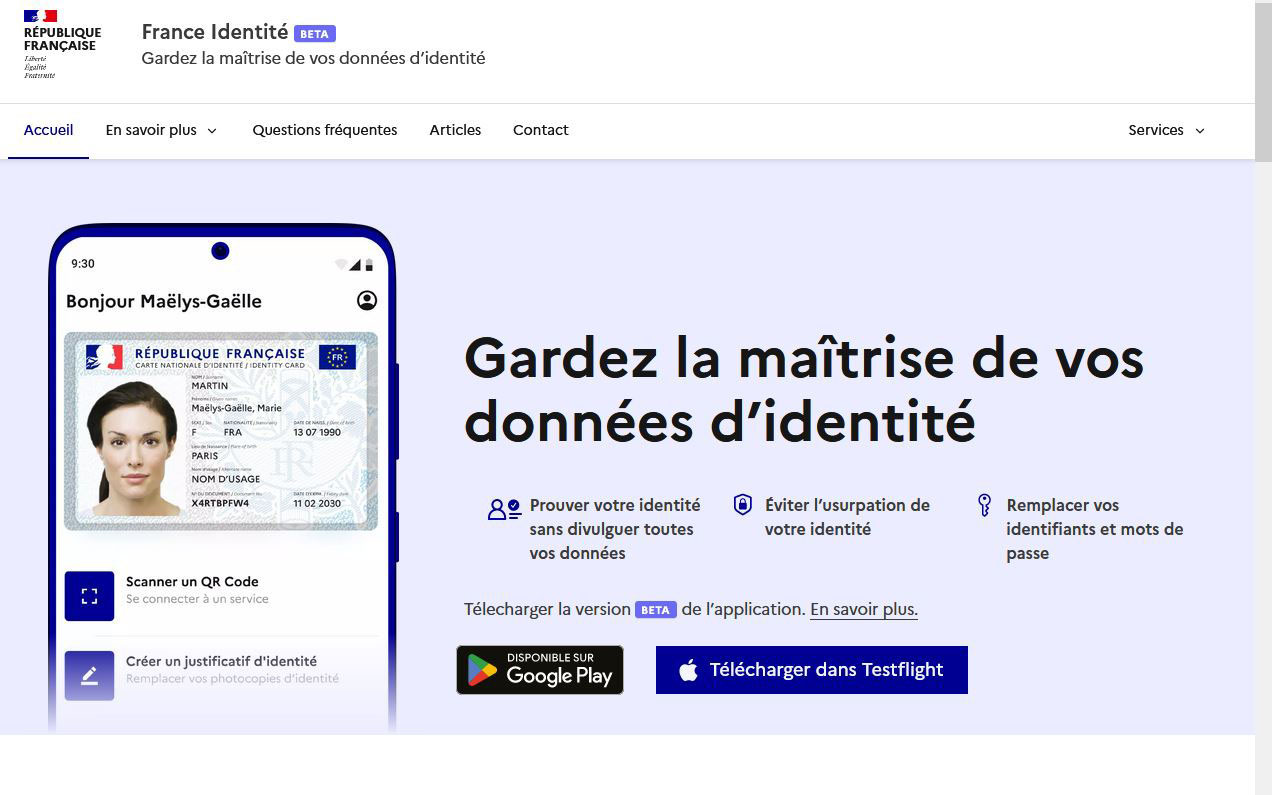Click the shield lock icon
This screenshot has width=1272, height=795.
742,505
